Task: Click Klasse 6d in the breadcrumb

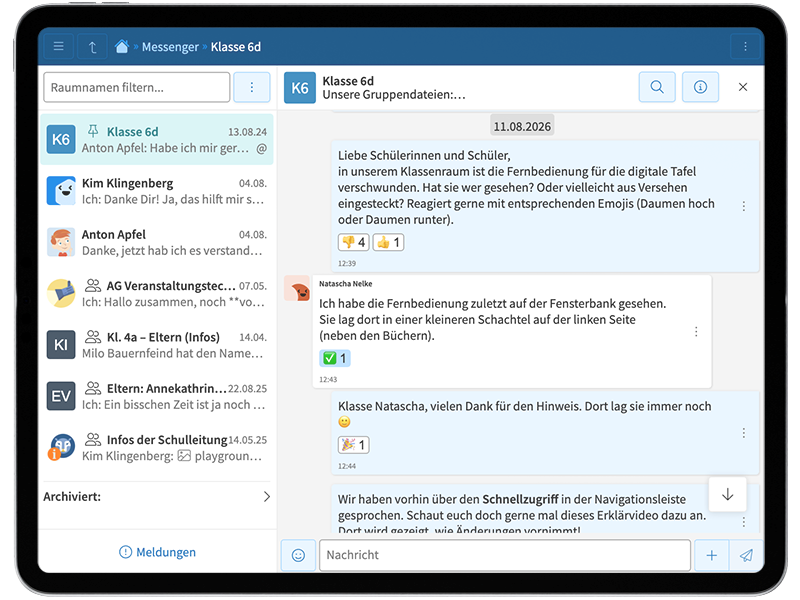Action: [x=236, y=47]
